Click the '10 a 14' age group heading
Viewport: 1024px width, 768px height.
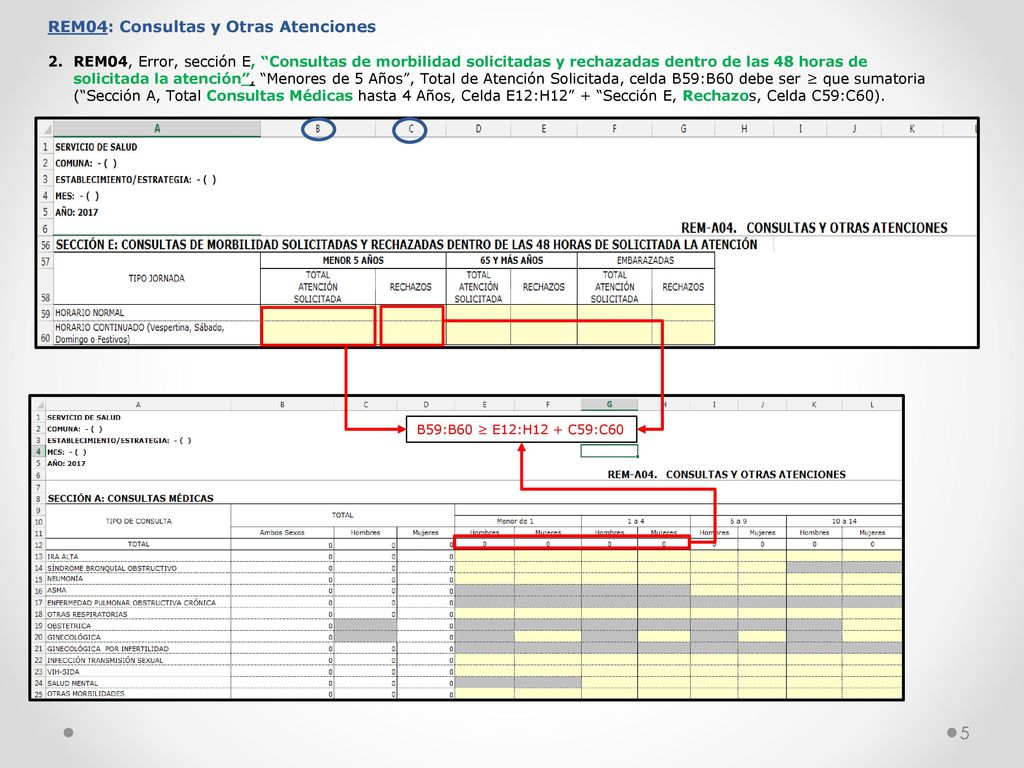coord(844,521)
